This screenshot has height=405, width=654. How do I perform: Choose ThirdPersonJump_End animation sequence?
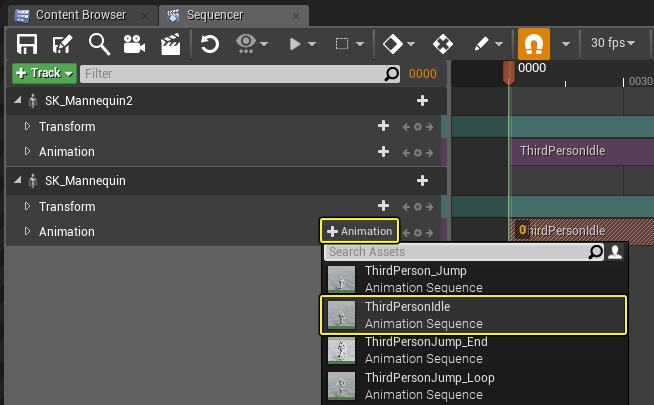click(x=475, y=350)
